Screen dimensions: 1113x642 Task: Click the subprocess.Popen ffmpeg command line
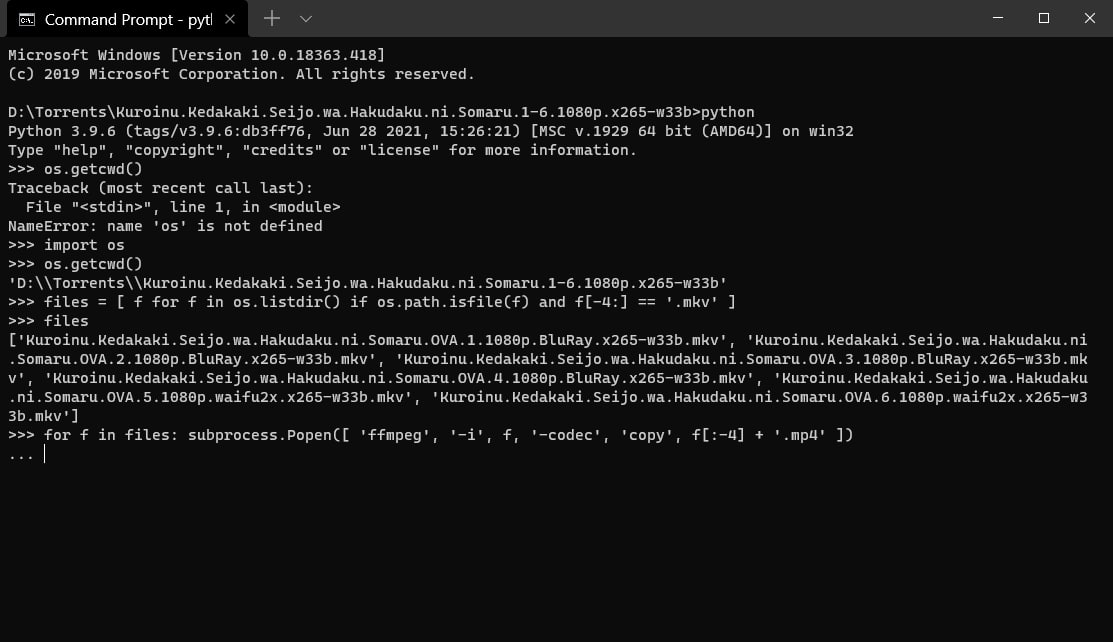tap(448, 435)
